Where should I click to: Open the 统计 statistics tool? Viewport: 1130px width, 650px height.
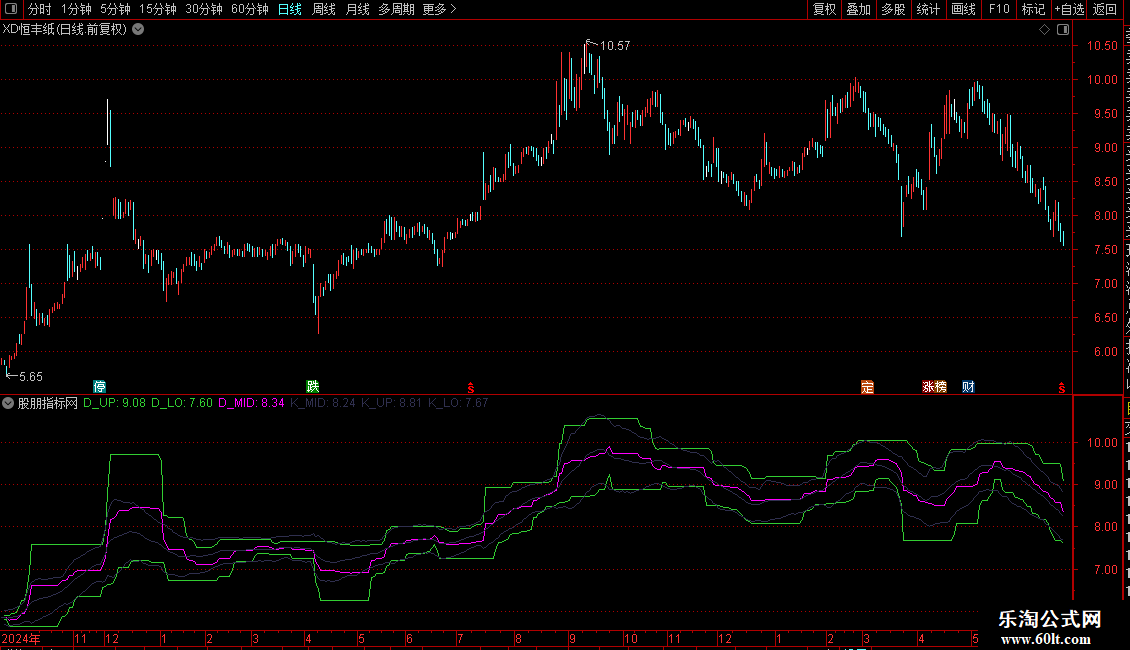[928, 9]
